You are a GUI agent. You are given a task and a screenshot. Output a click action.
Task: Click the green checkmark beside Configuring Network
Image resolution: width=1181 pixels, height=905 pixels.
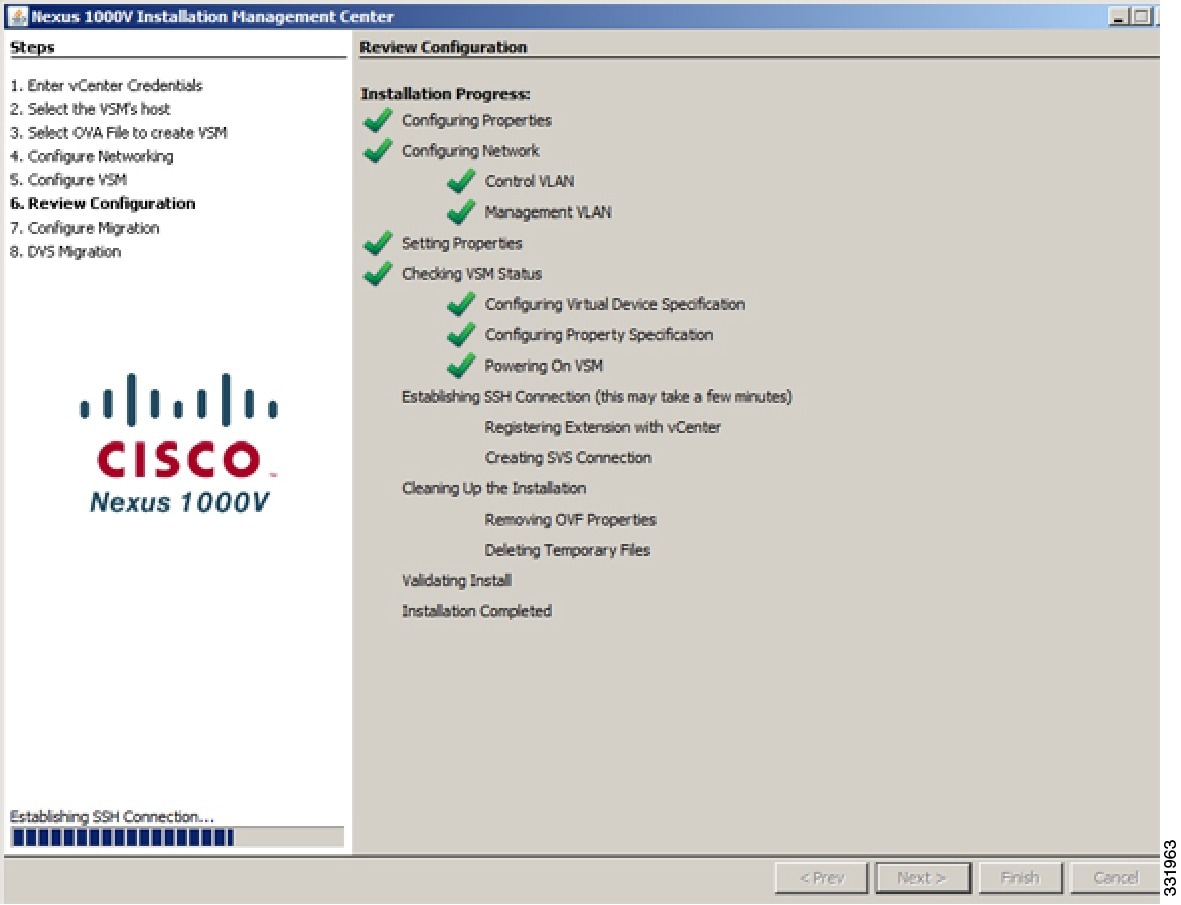pos(378,151)
